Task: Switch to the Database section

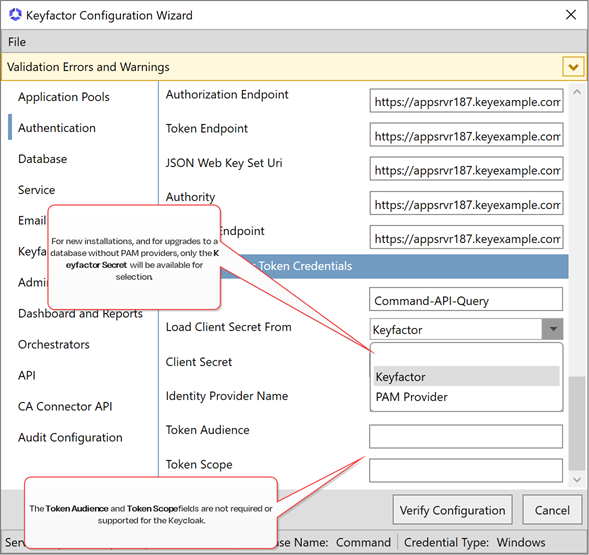Action: 42,159
